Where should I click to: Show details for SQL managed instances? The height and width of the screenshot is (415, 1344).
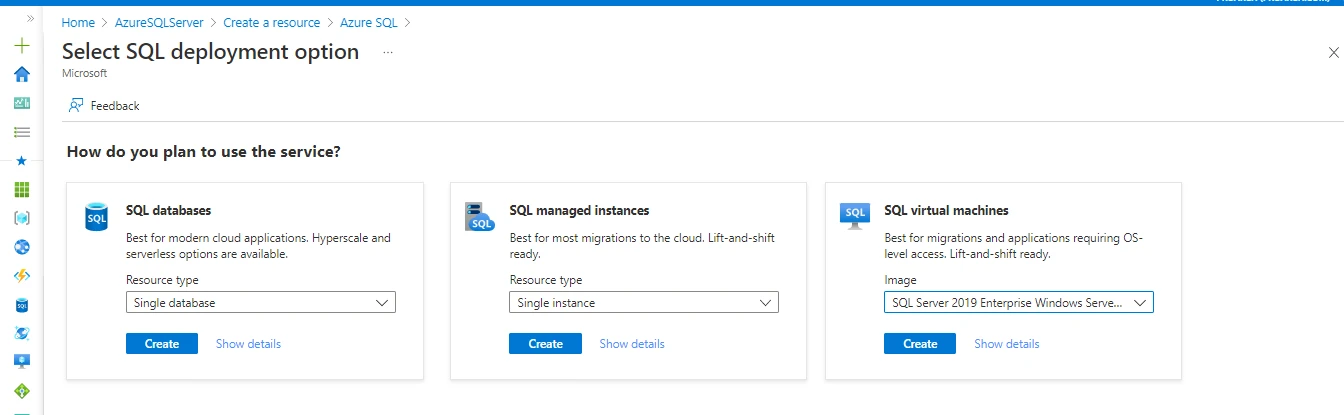pos(632,343)
